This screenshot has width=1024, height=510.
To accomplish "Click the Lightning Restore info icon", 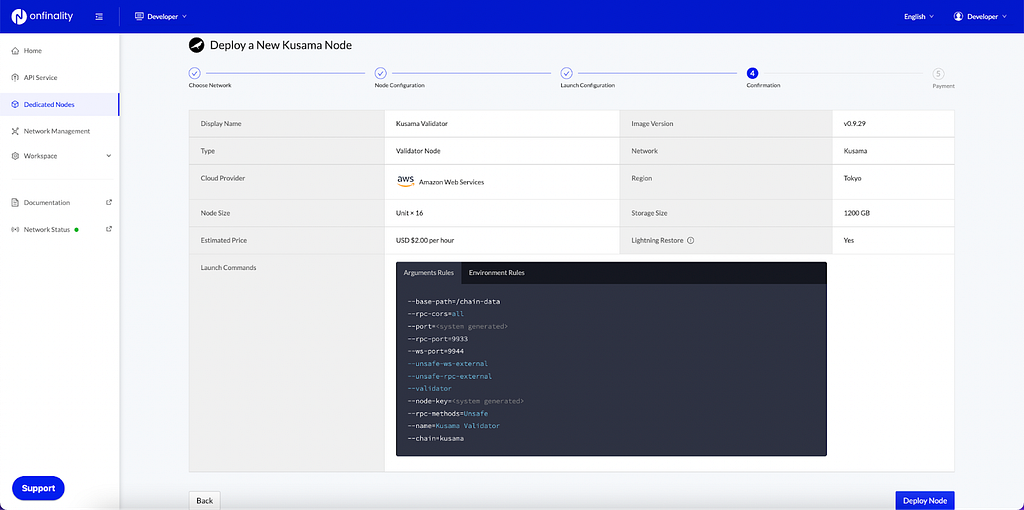I will [690, 240].
